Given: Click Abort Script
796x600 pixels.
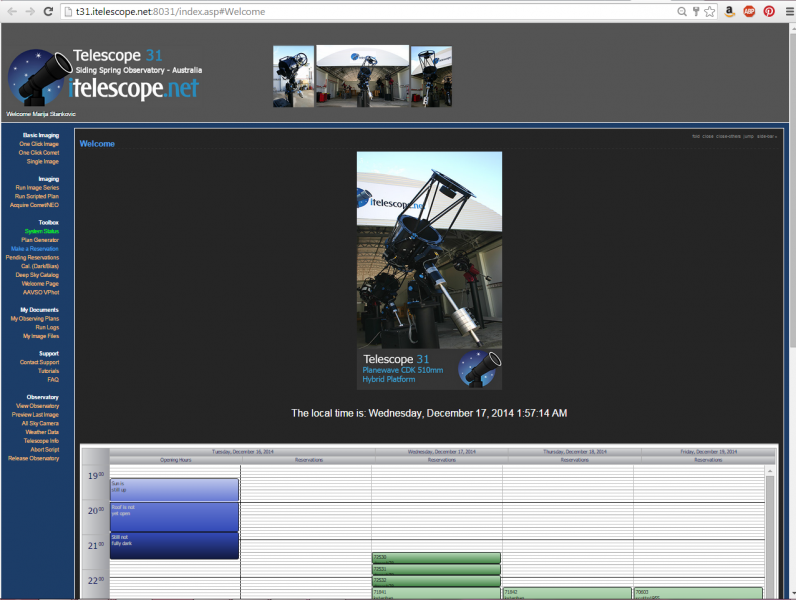Looking at the screenshot, I should click(x=45, y=450).
